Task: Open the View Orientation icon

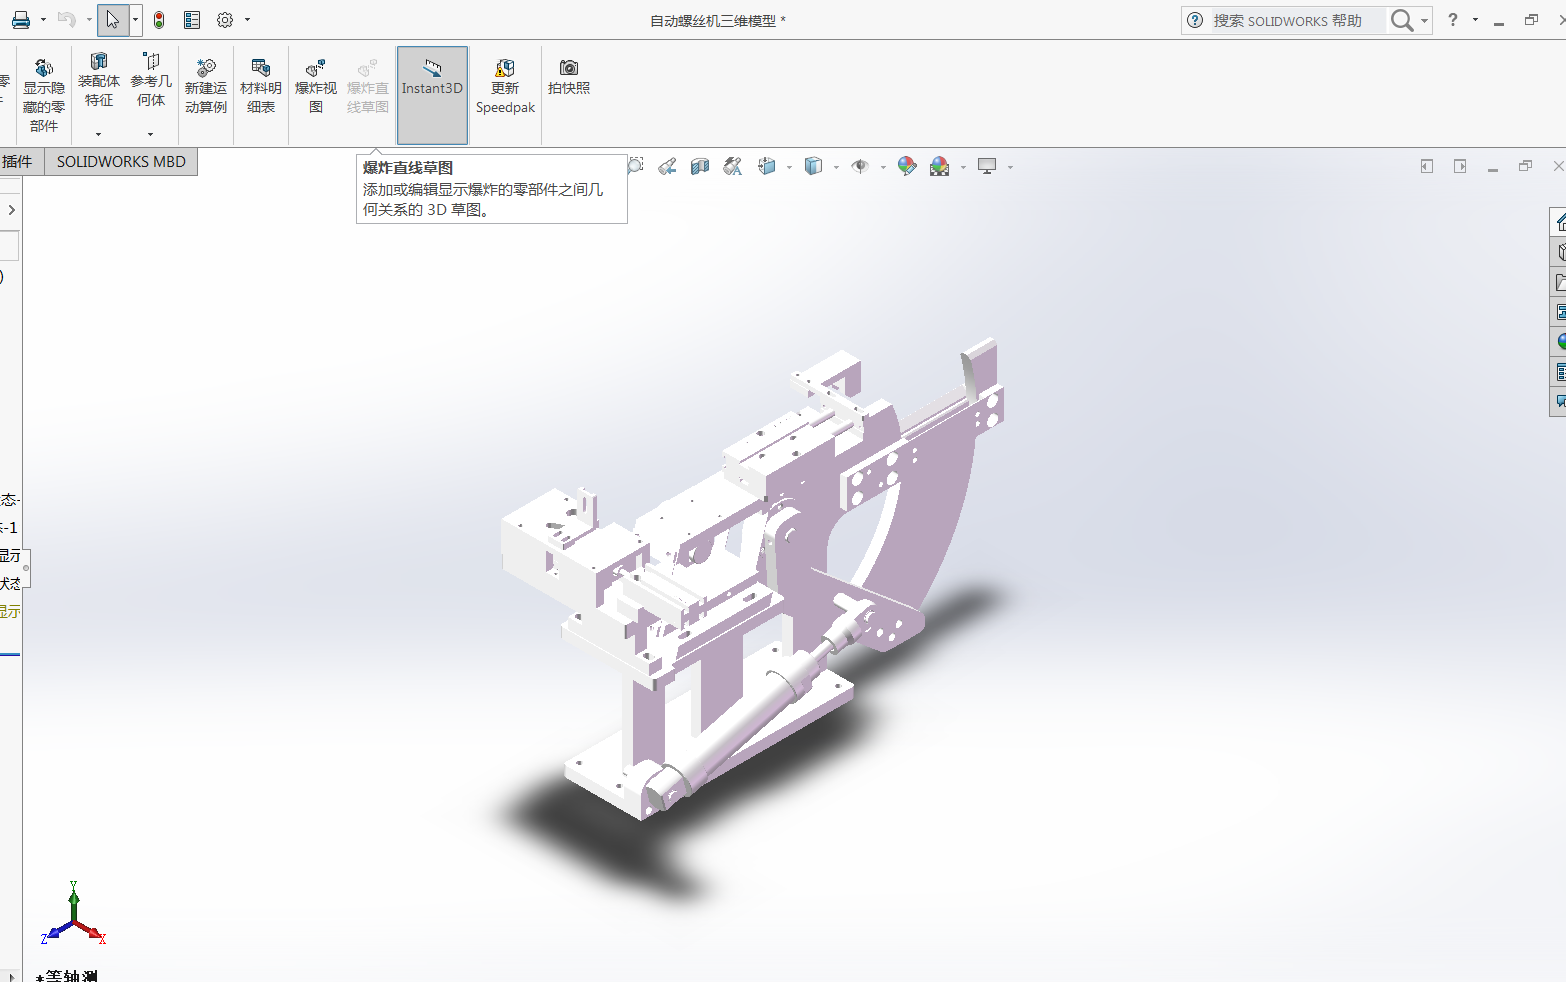Action: [767, 166]
